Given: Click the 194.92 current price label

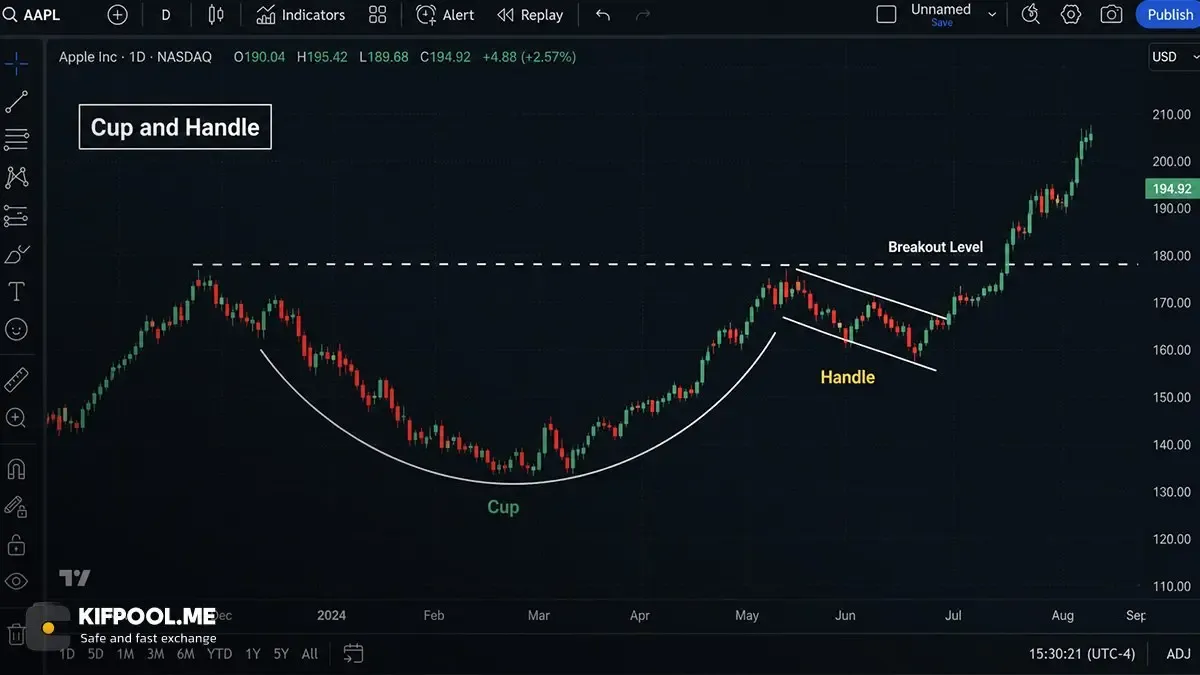Looking at the screenshot, I should 1171,189.
